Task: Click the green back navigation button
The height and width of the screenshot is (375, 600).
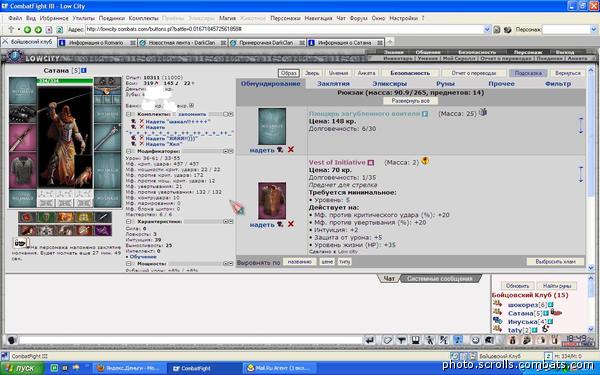Action: click(x=27, y=29)
